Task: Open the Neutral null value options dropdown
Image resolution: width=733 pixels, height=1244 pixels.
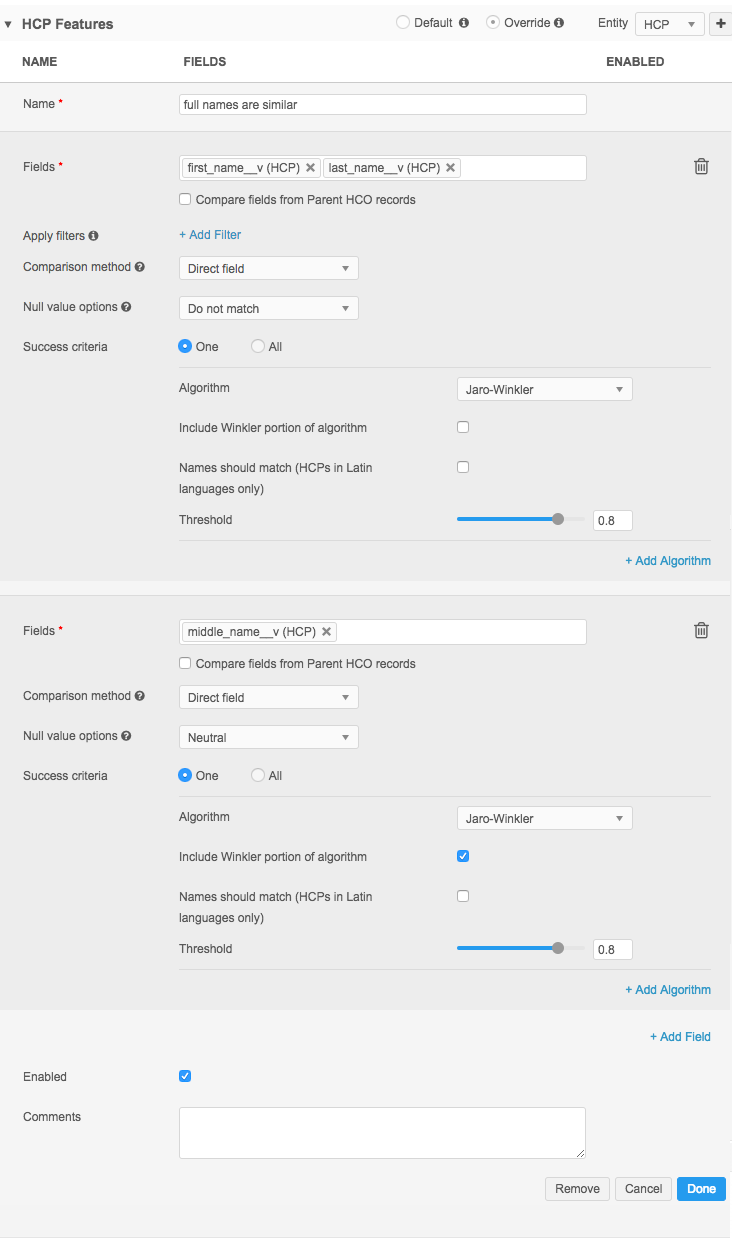Action: point(268,738)
